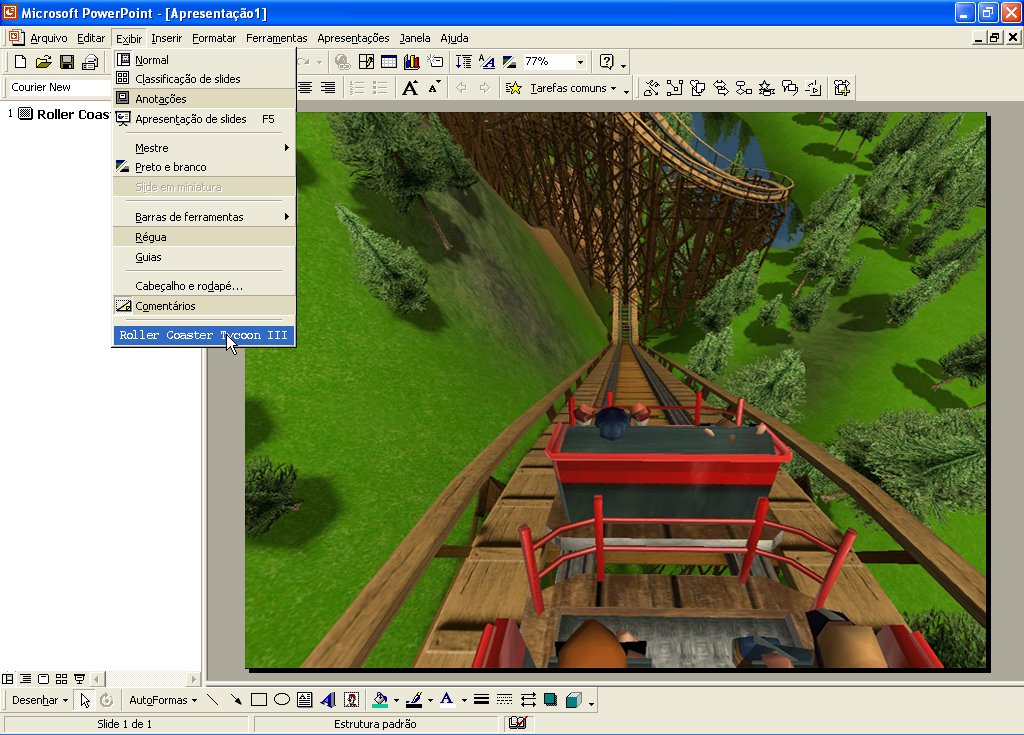Click the Insert Chart icon
The height and width of the screenshot is (735, 1024).
click(411, 62)
